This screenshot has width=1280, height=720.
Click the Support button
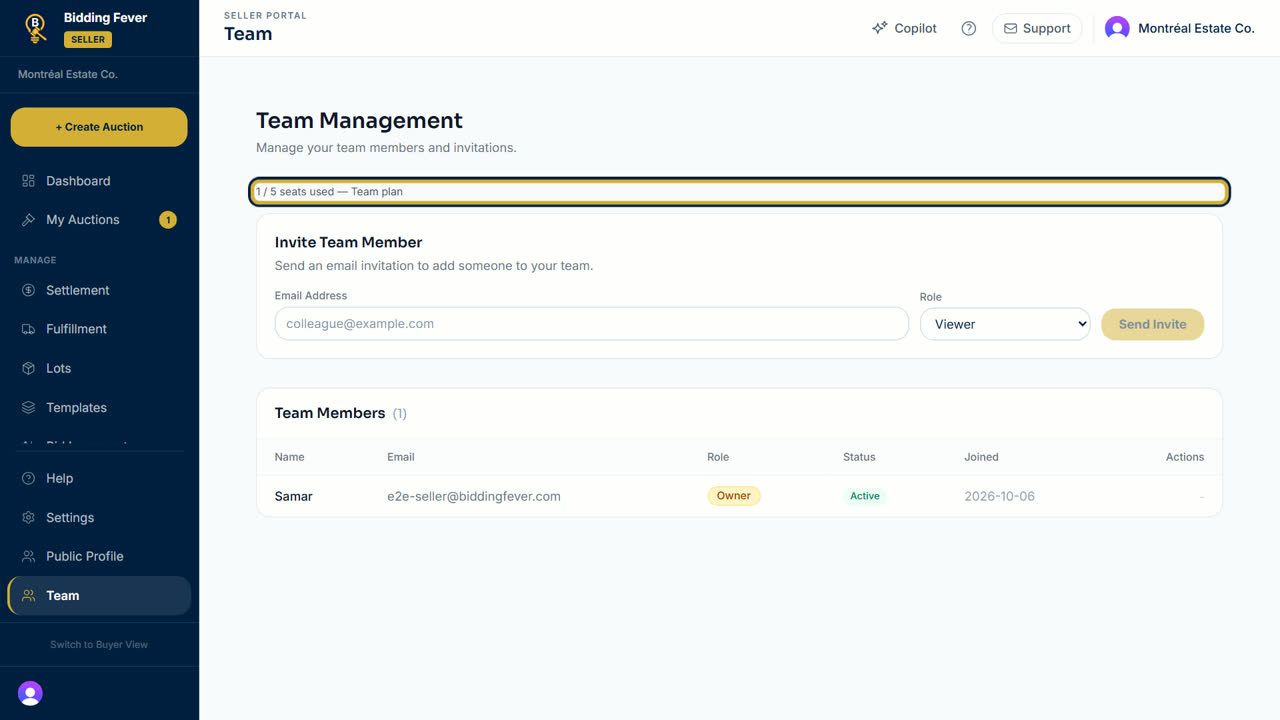1037,28
